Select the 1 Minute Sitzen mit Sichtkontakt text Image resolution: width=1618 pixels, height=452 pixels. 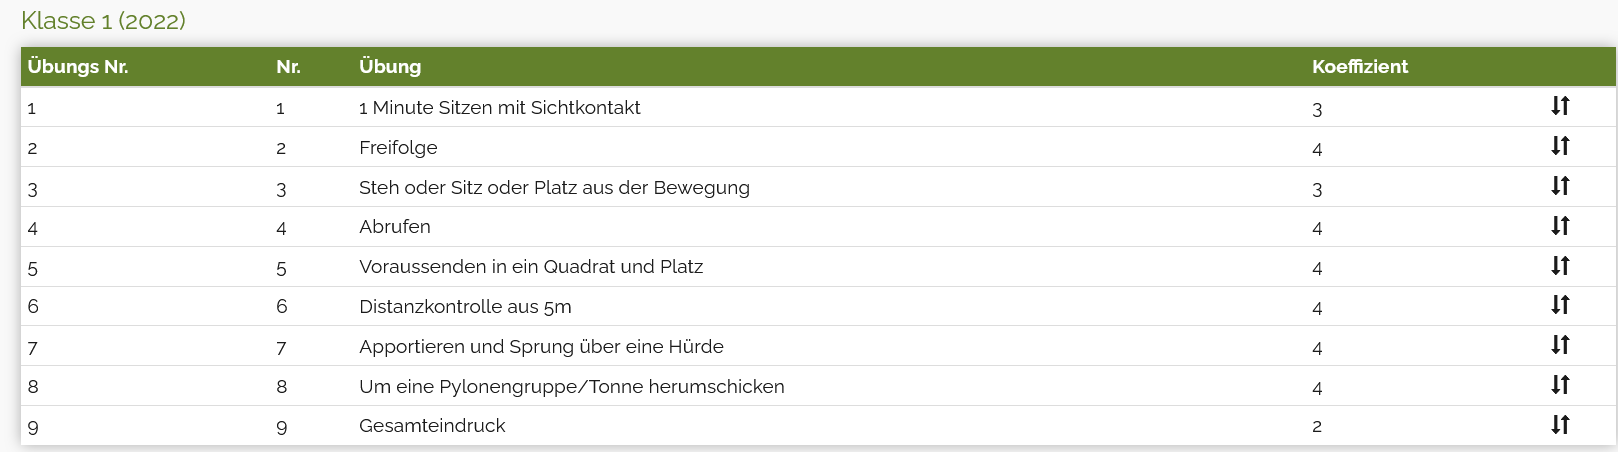499,108
